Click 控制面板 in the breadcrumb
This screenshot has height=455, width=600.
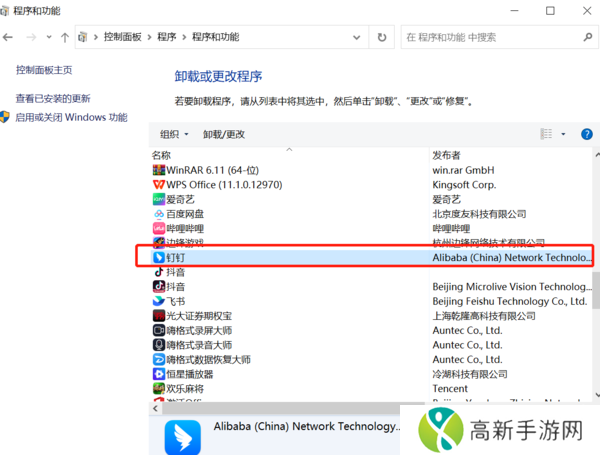[122, 37]
